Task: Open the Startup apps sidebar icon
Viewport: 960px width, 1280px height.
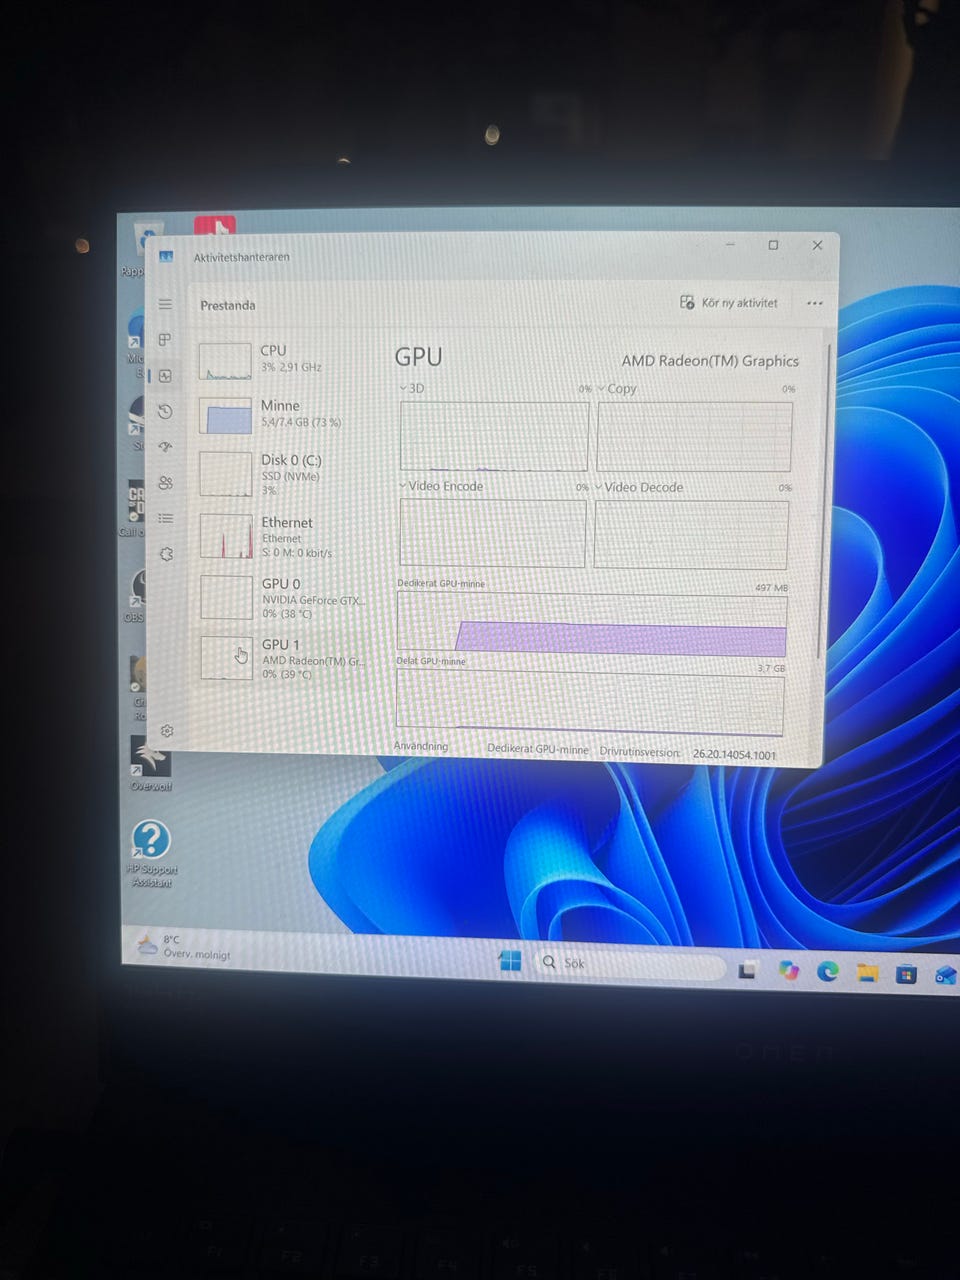Action: pyautogui.click(x=166, y=447)
